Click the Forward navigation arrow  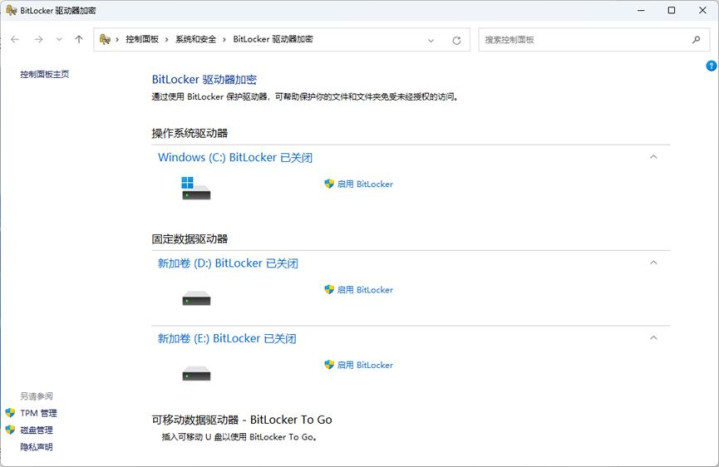click(x=39, y=39)
